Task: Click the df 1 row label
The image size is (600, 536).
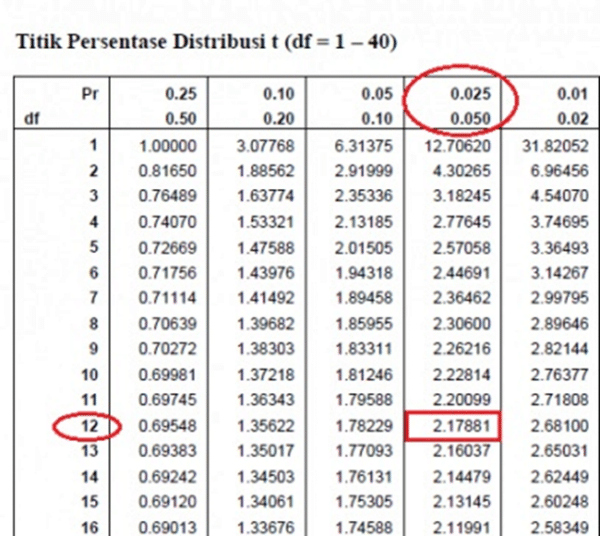Action: pyautogui.click(x=92, y=146)
